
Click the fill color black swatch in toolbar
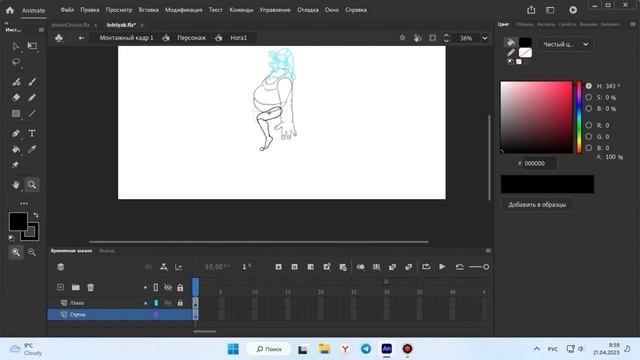[x=18, y=222]
